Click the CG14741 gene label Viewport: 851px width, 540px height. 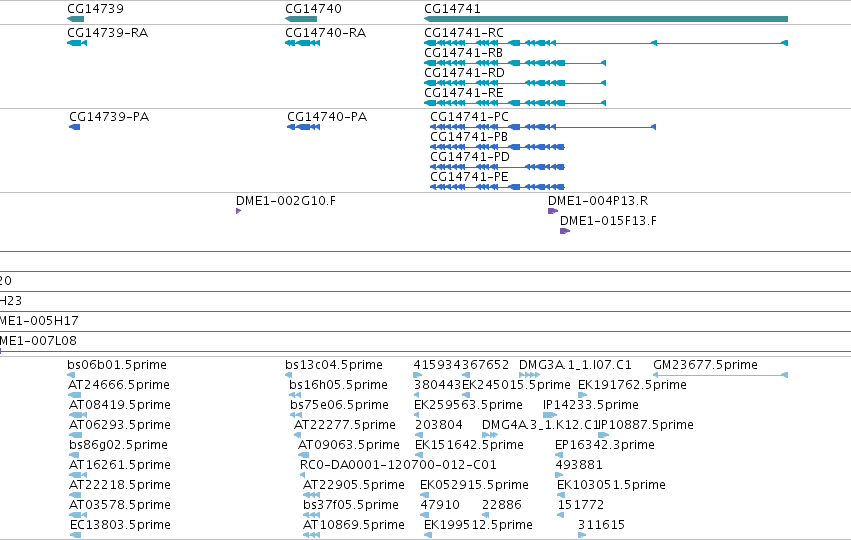[x=453, y=9]
